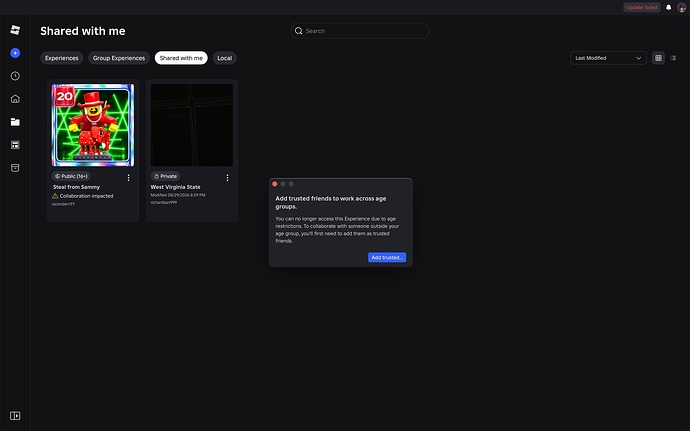Collapse the sidebar with the panel toggle icon

point(15,416)
